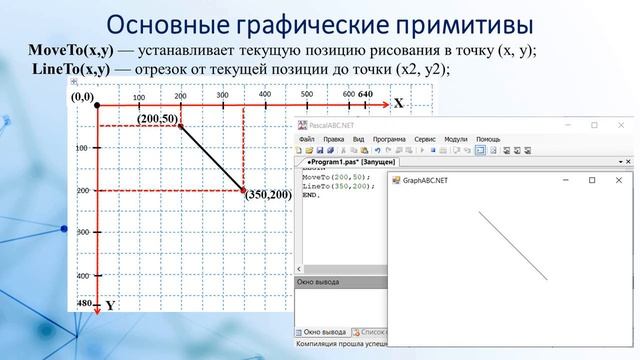
Task: Click the Open file folder icon
Action: tap(309, 151)
